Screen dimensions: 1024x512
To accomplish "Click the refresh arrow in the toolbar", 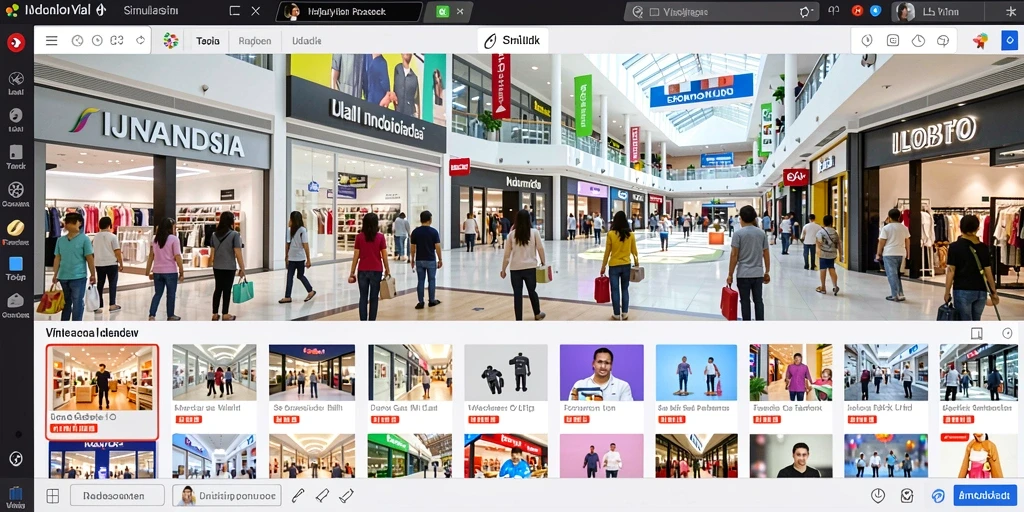I will (x=140, y=40).
